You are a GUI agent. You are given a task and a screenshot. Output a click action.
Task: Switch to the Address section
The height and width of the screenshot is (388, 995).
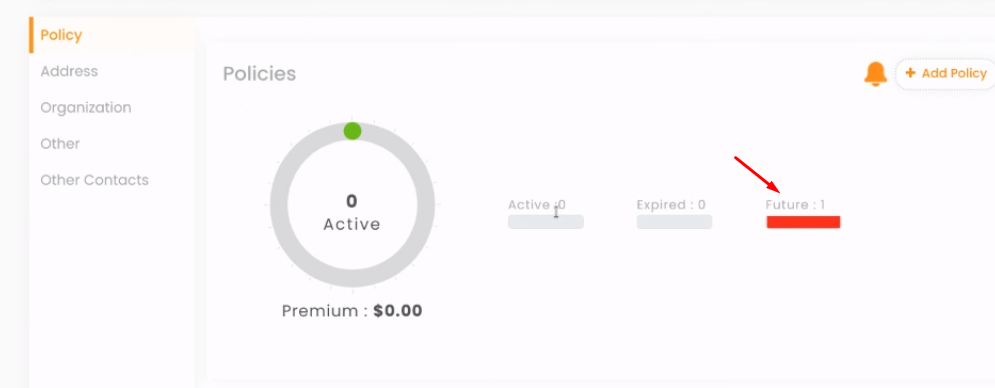pos(69,71)
